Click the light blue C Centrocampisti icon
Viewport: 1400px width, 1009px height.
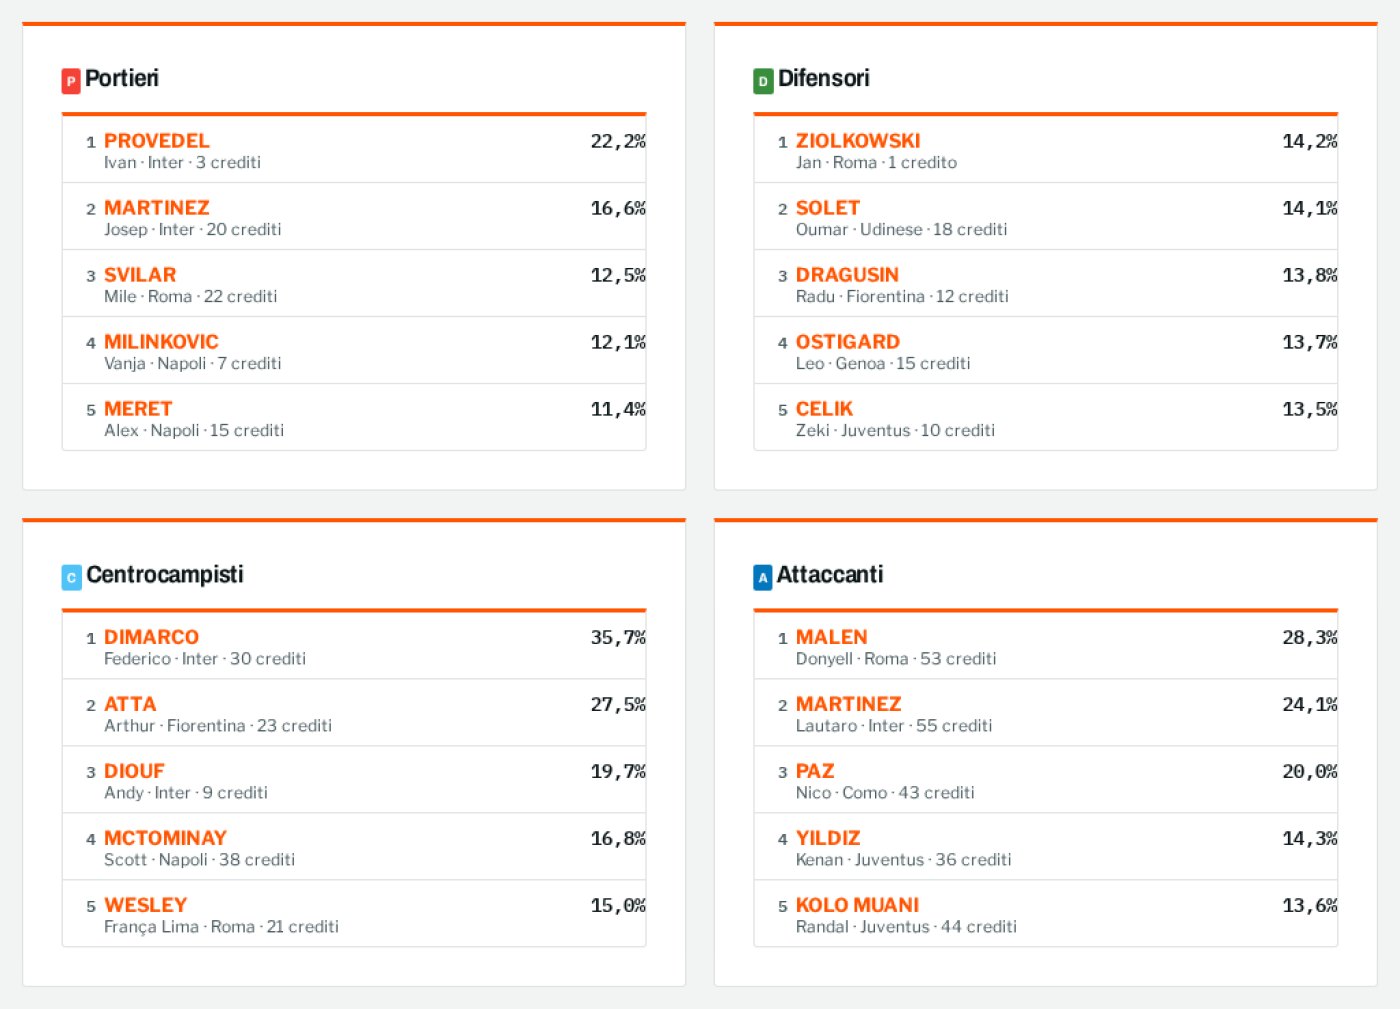[x=71, y=577]
